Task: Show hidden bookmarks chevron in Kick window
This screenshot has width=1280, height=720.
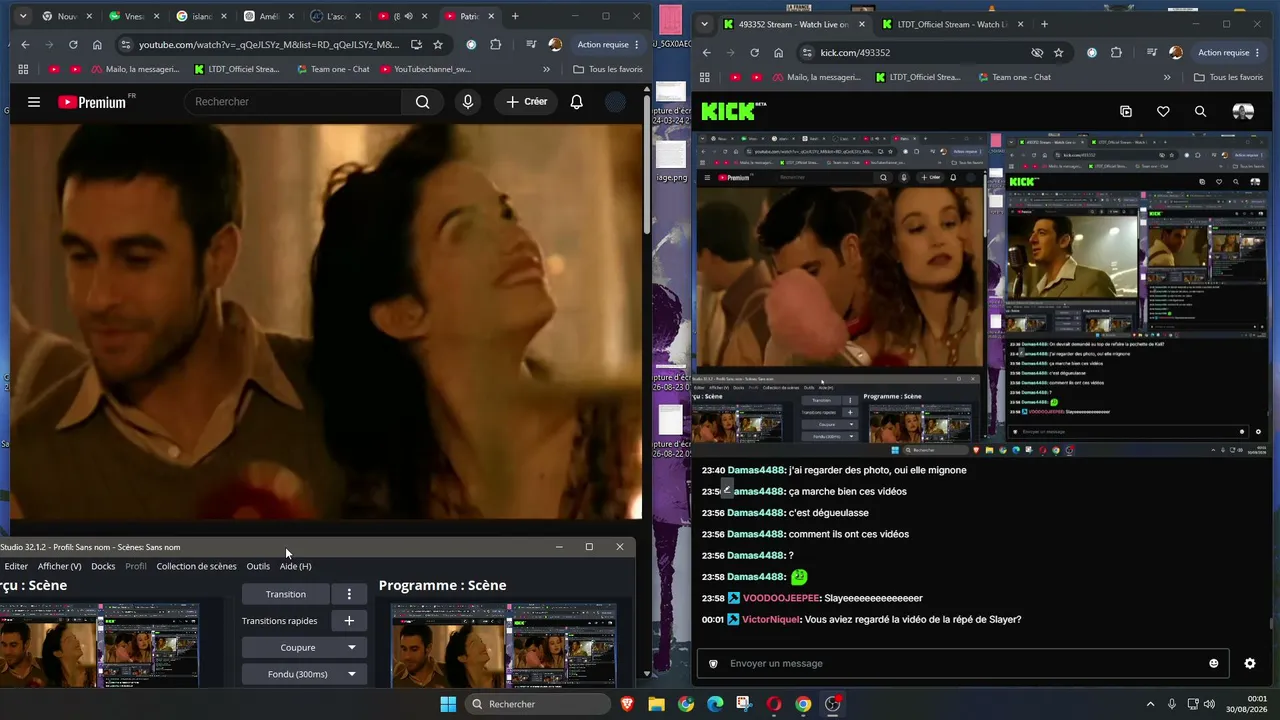Action: [1167, 77]
